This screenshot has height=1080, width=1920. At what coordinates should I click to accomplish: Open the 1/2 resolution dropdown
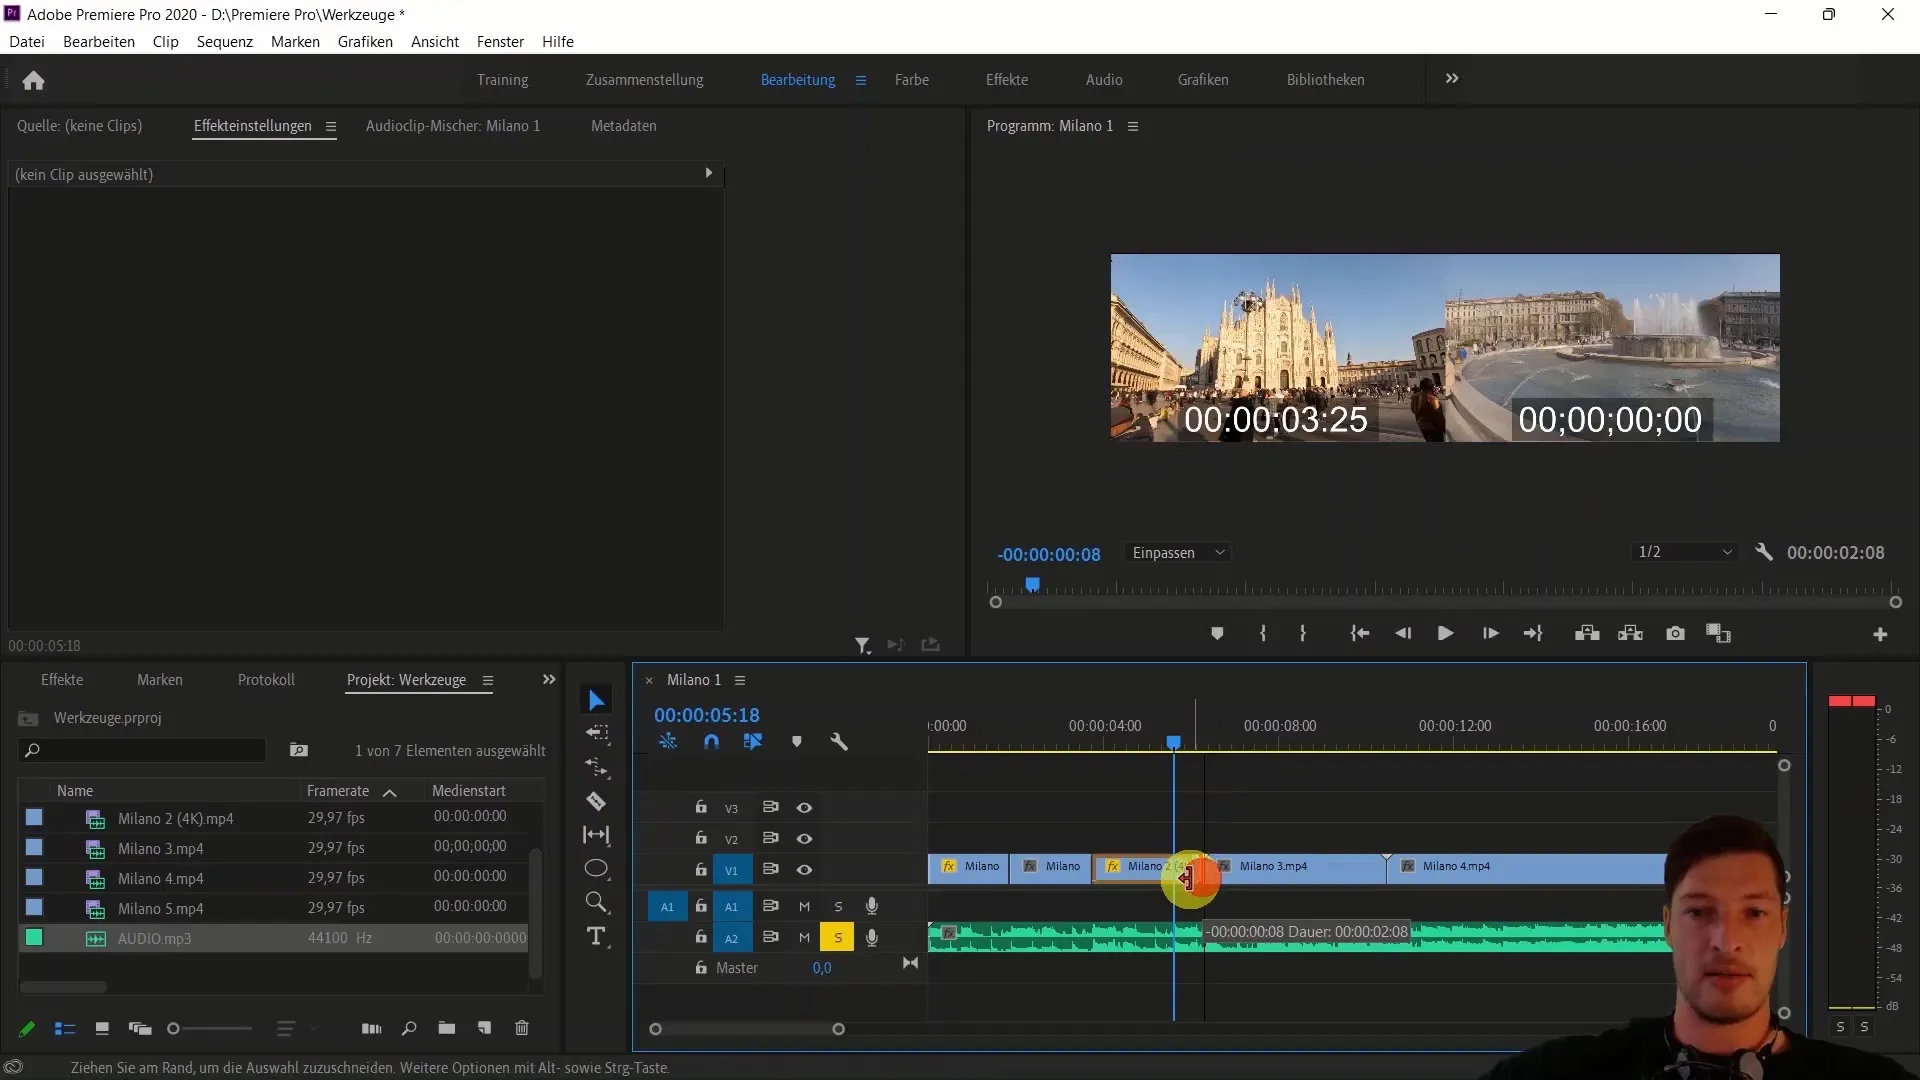(1685, 553)
